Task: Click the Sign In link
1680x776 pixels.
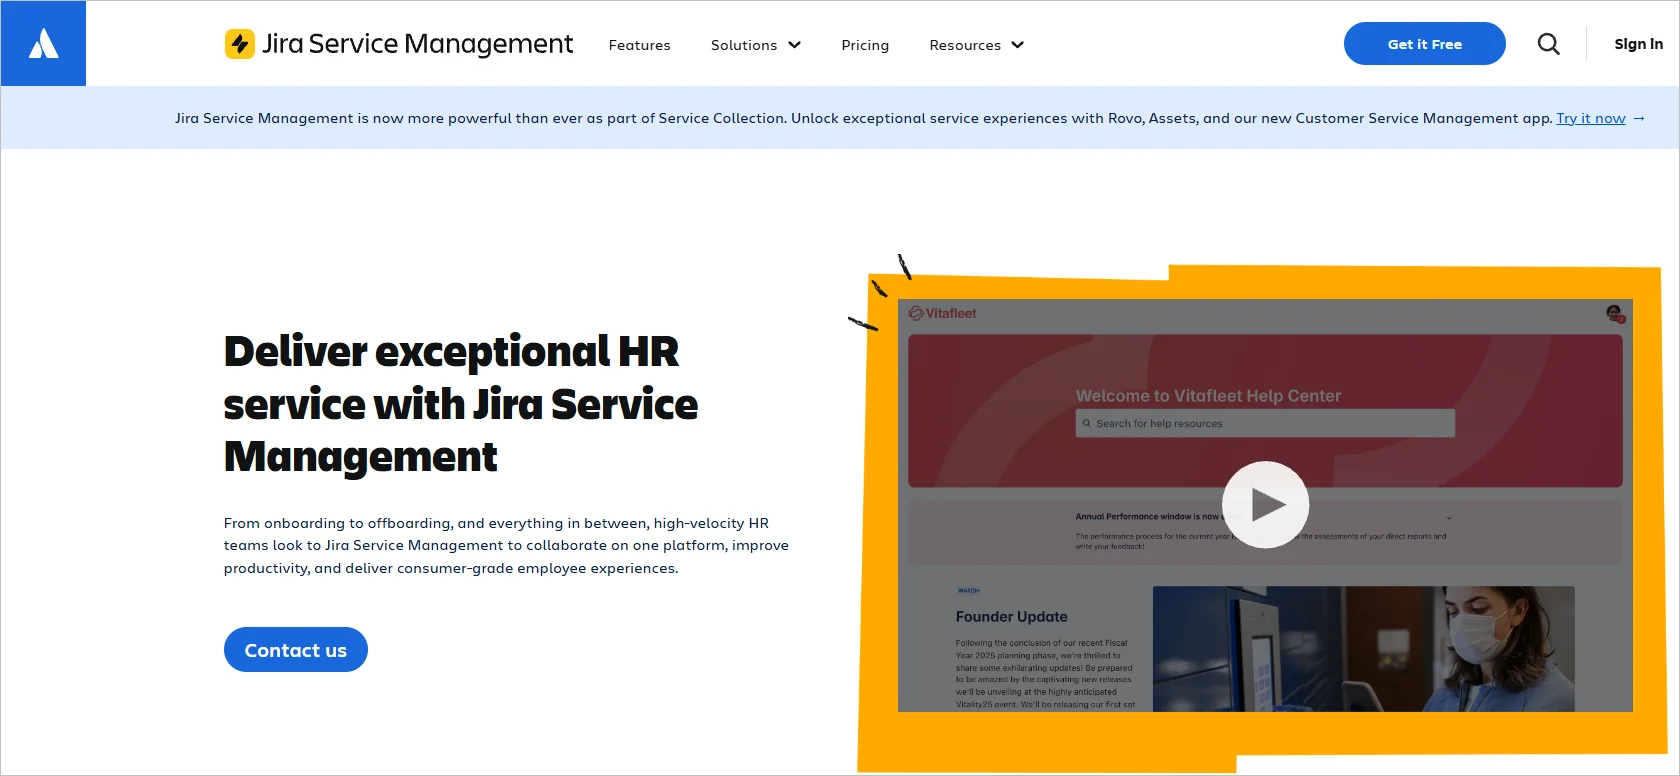Action: (x=1638, y=44)
